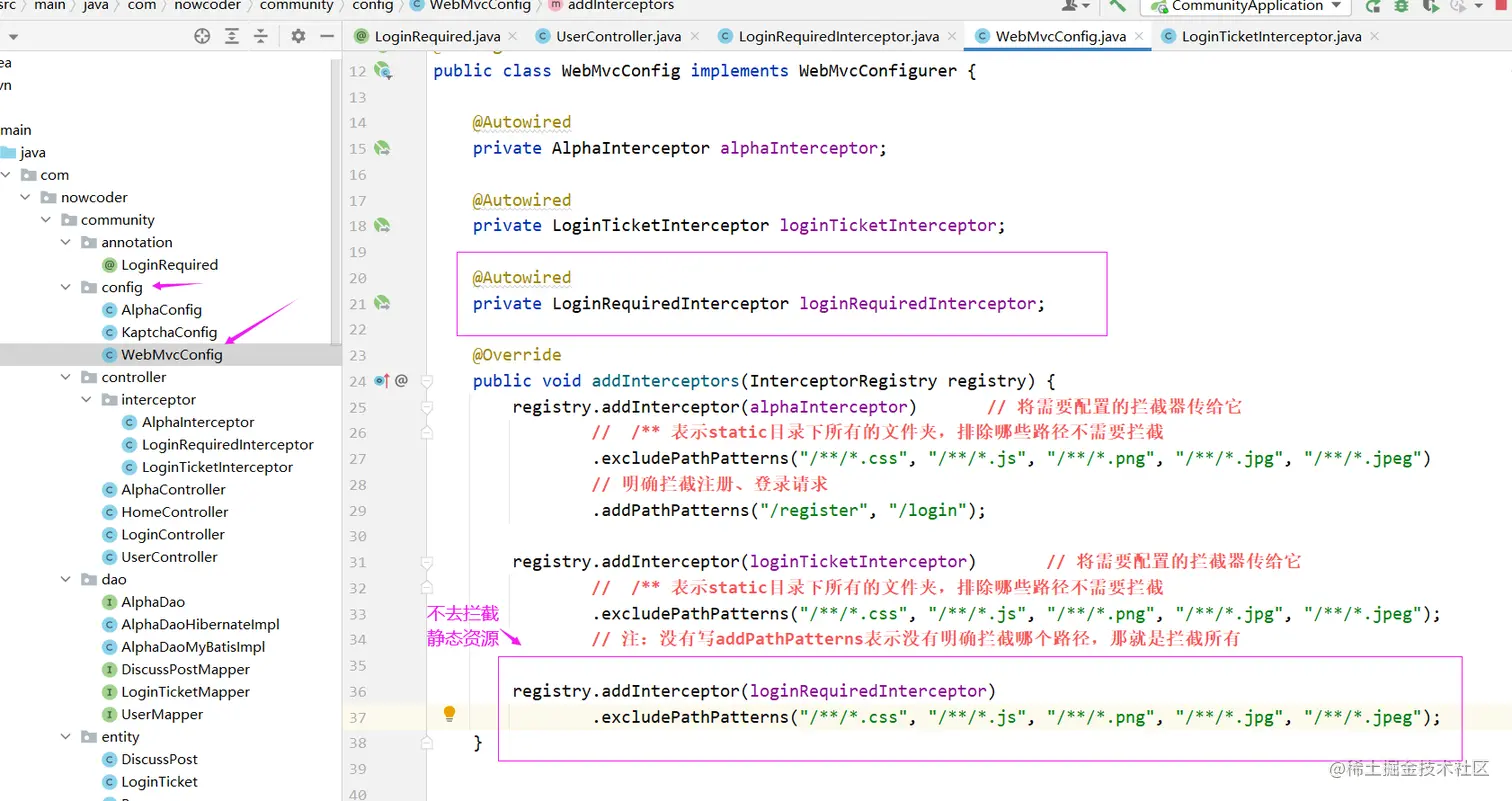
Task: Click the WebMvcConfig breadcrumb in navigation bar
Action: coord(480,5)
